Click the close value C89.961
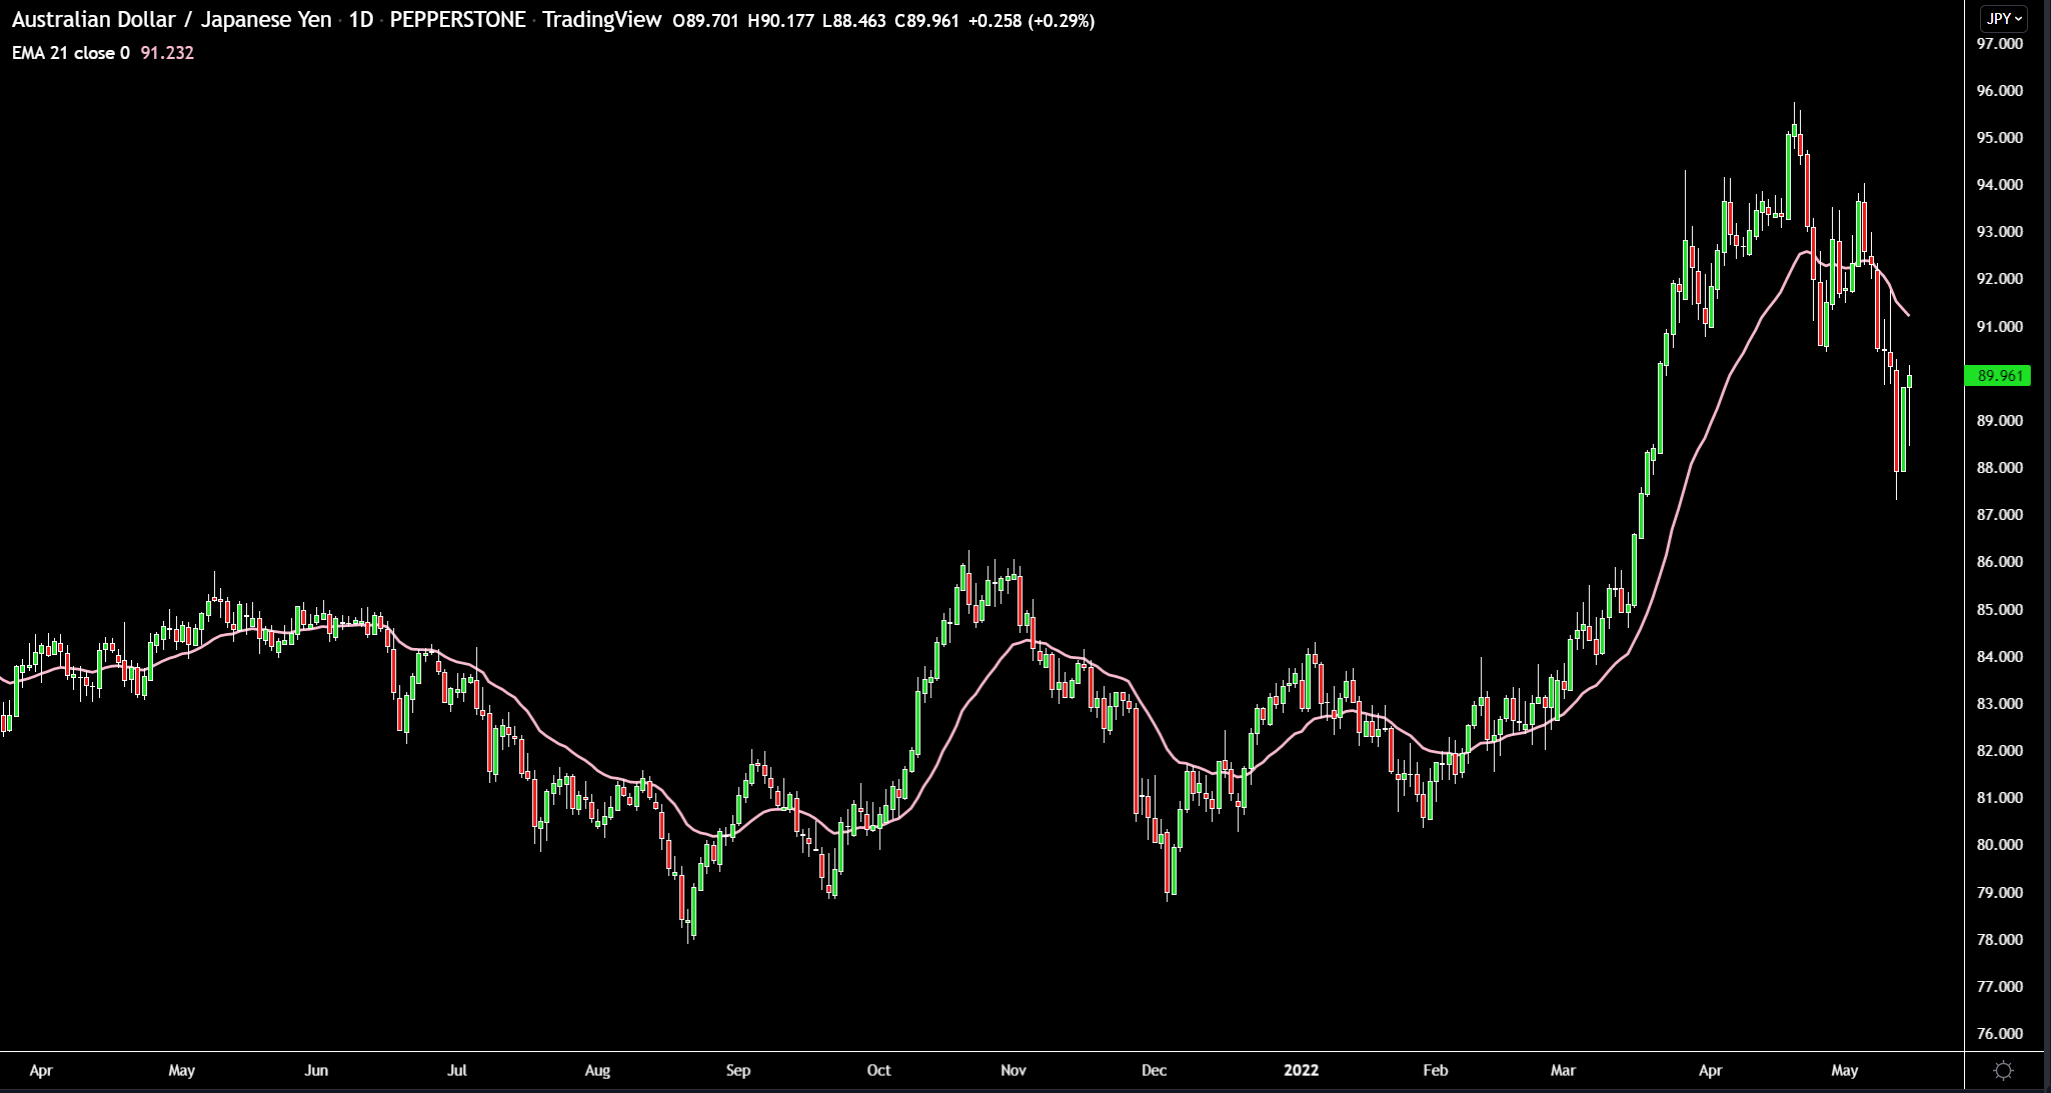 pyautogui.click(x=926, y=21)
